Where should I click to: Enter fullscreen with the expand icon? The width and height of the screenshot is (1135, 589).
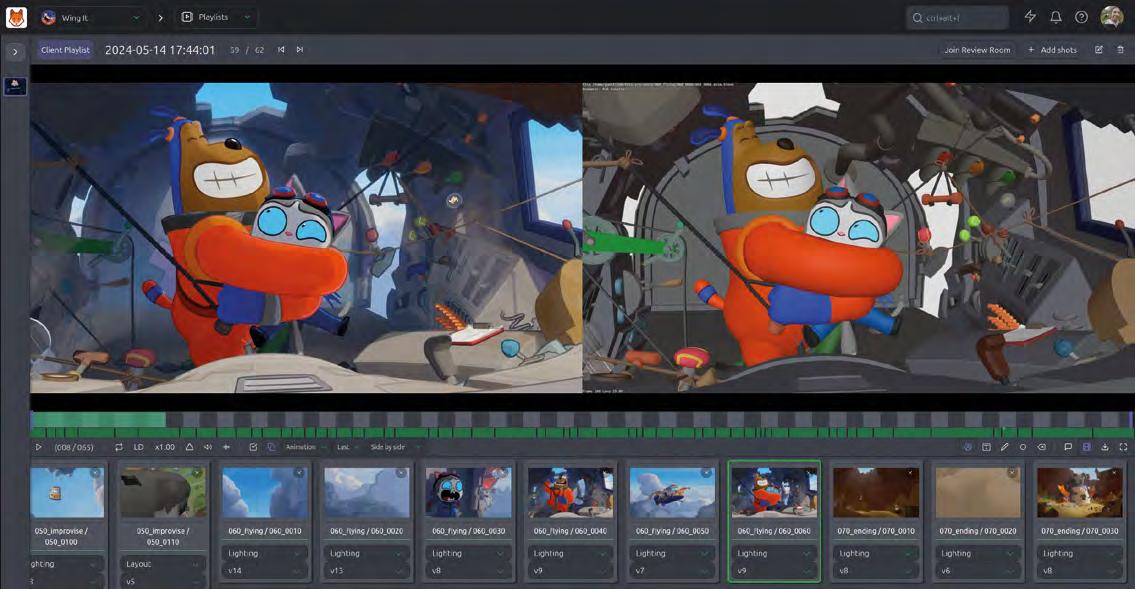point(1123,447)
